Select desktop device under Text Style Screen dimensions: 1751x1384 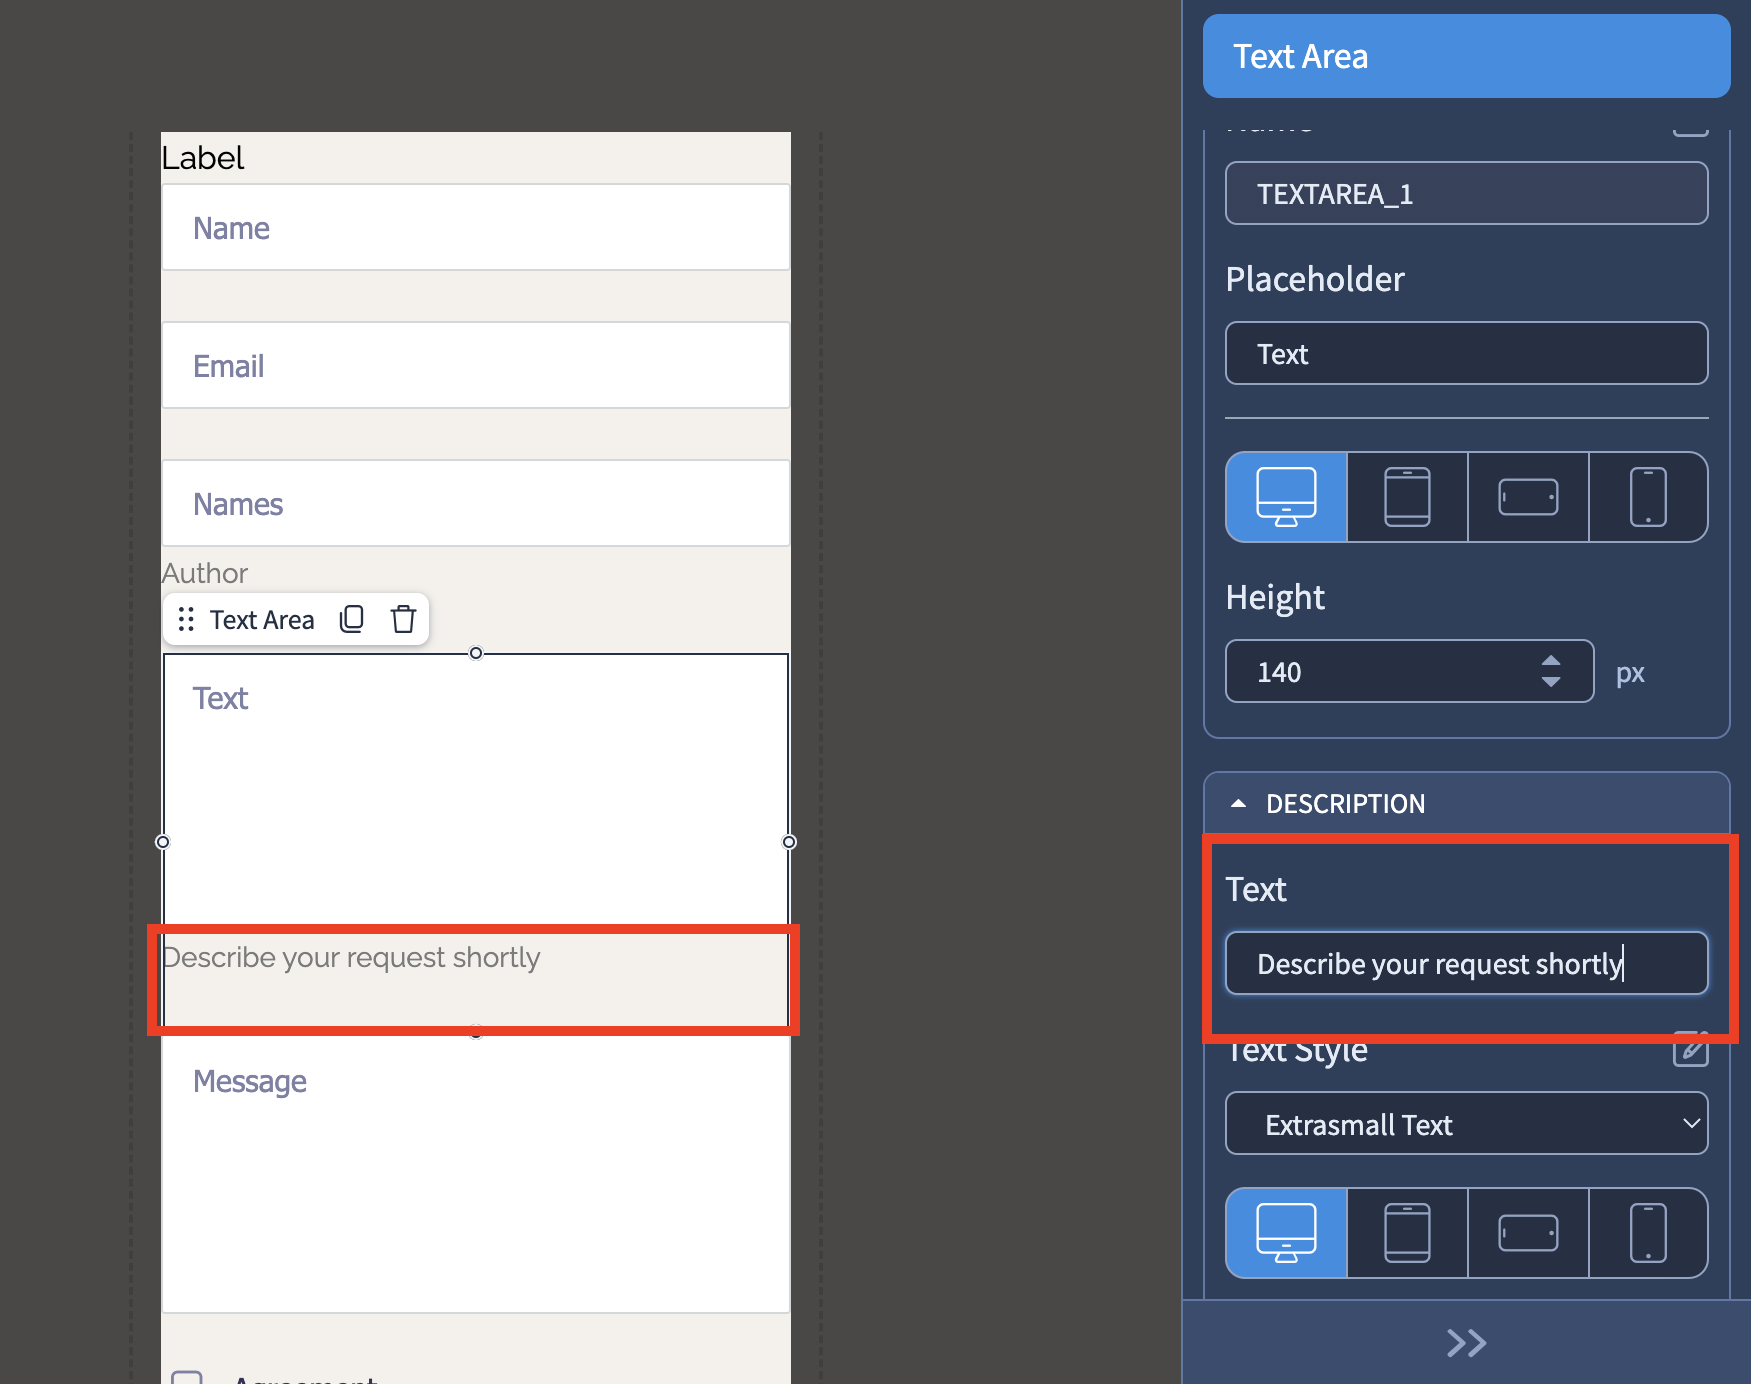coord(1286,1233)
